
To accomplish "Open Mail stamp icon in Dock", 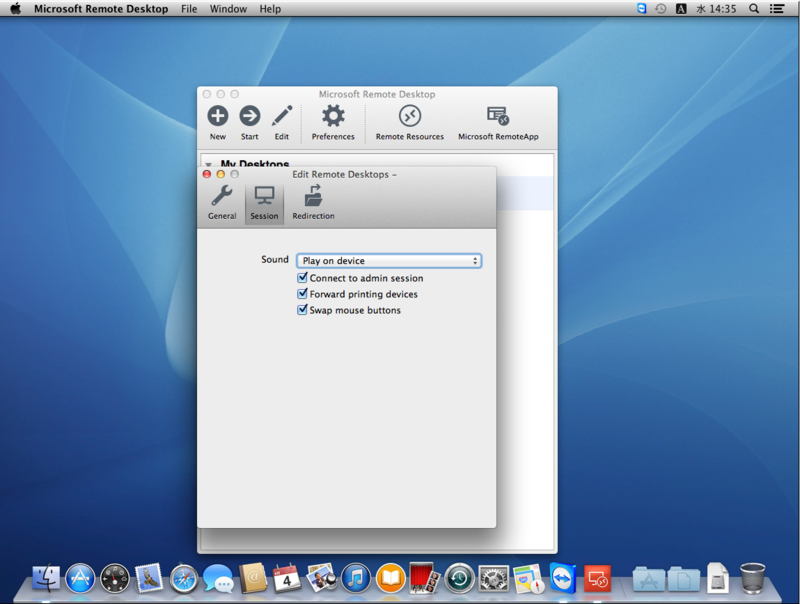I will (148, 578).
